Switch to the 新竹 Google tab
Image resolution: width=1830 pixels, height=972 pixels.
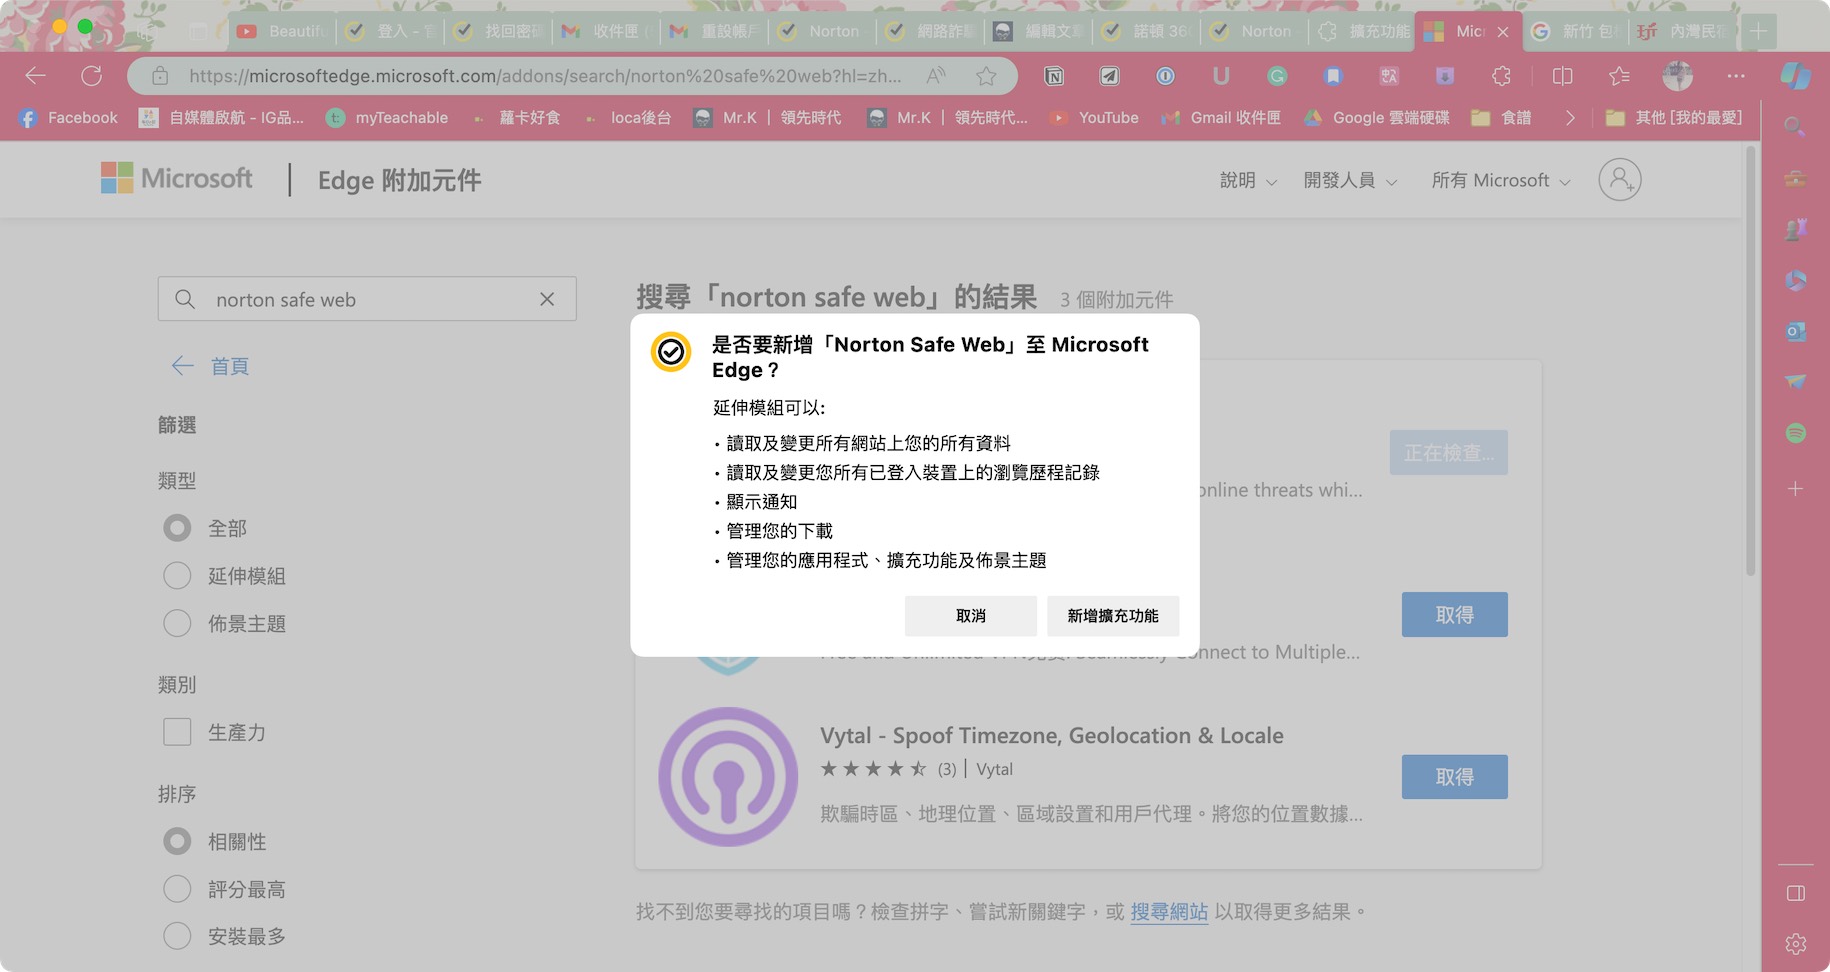point(1575,31)
